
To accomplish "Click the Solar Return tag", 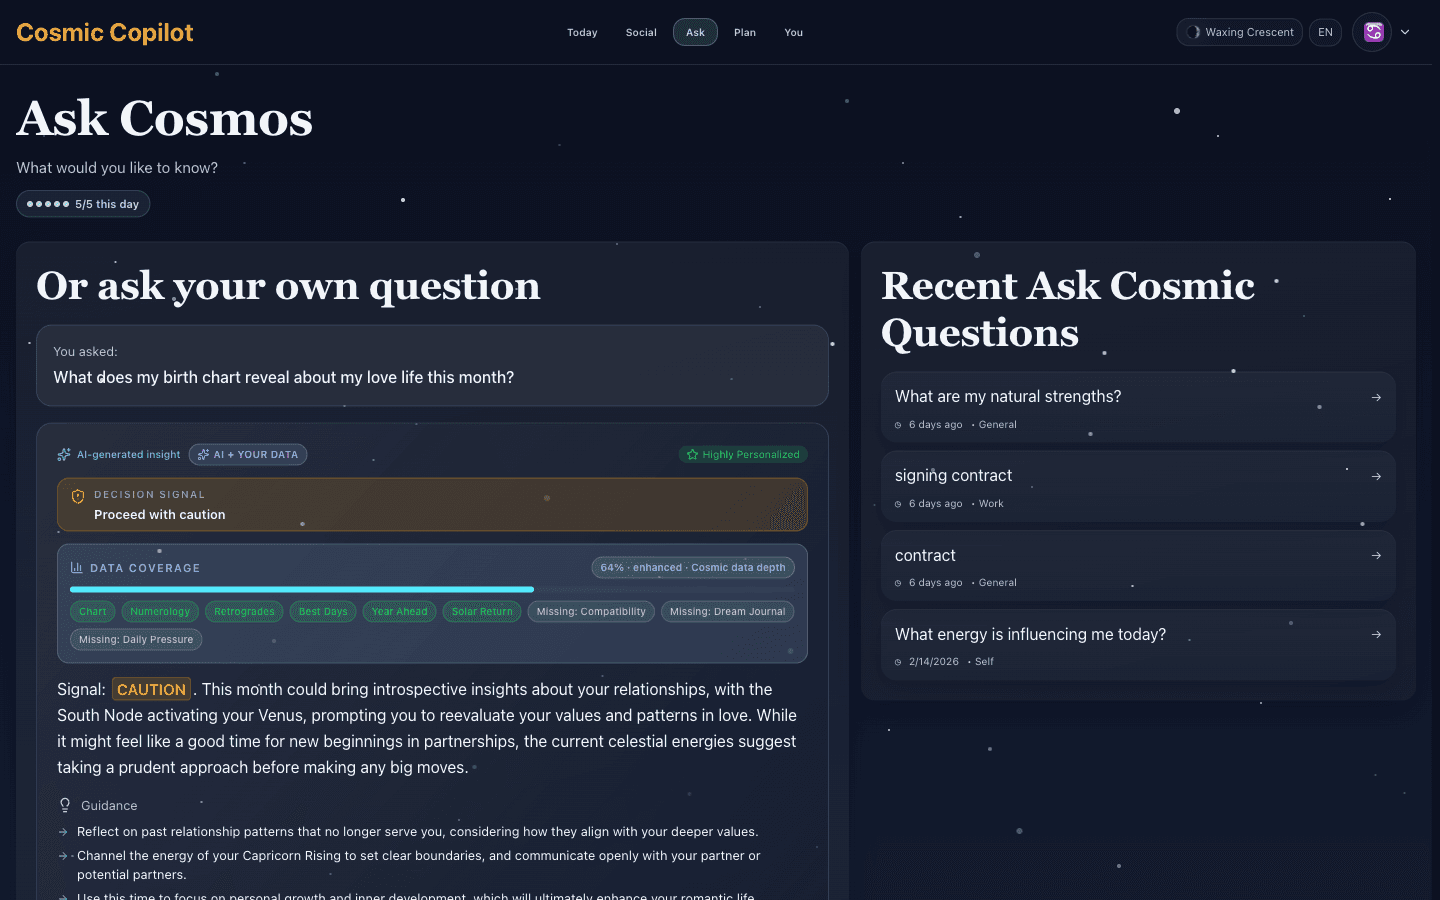I will click(482, 612).
